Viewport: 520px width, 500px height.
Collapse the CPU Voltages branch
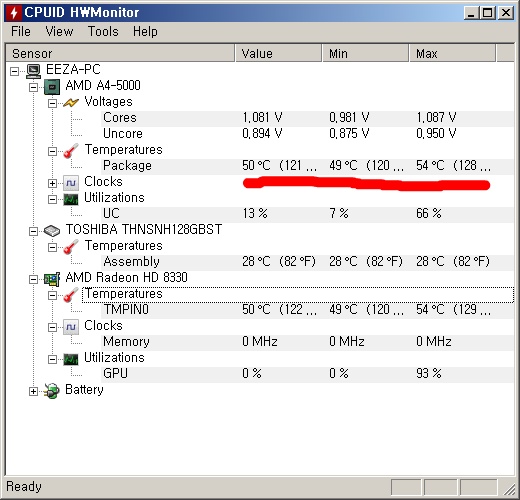coord(52,103)
